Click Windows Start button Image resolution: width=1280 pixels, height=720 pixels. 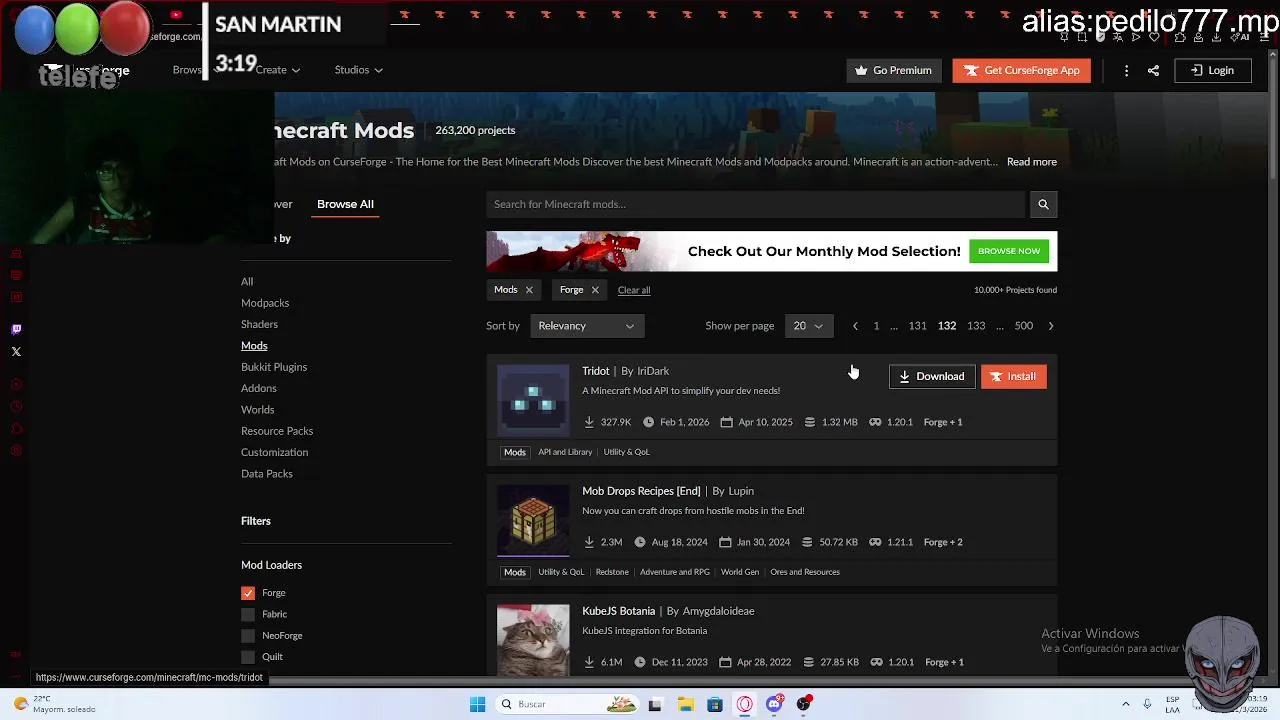pyautogui.click(x=477, y=704)
